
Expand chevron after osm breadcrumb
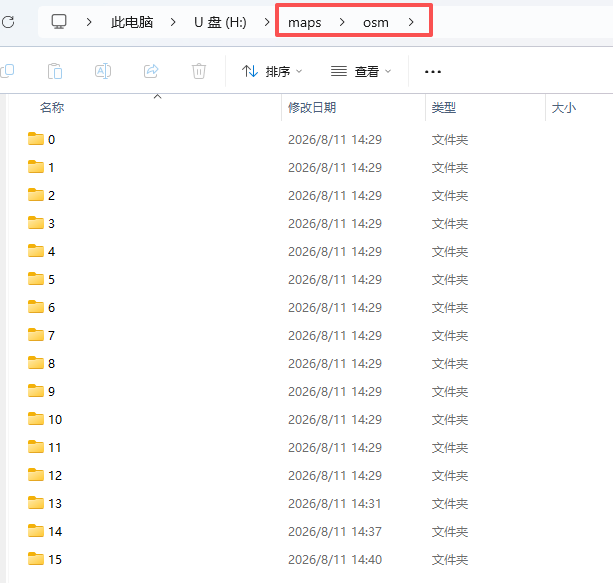click(411, 22)
